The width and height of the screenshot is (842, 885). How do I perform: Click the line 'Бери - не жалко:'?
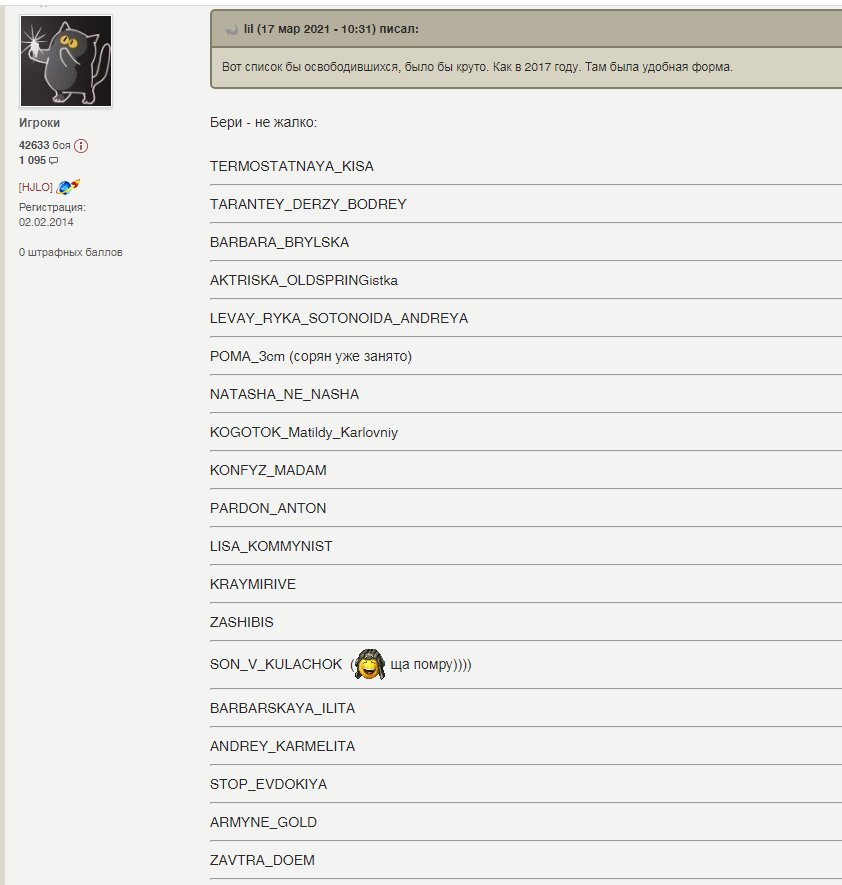[264, 122]
